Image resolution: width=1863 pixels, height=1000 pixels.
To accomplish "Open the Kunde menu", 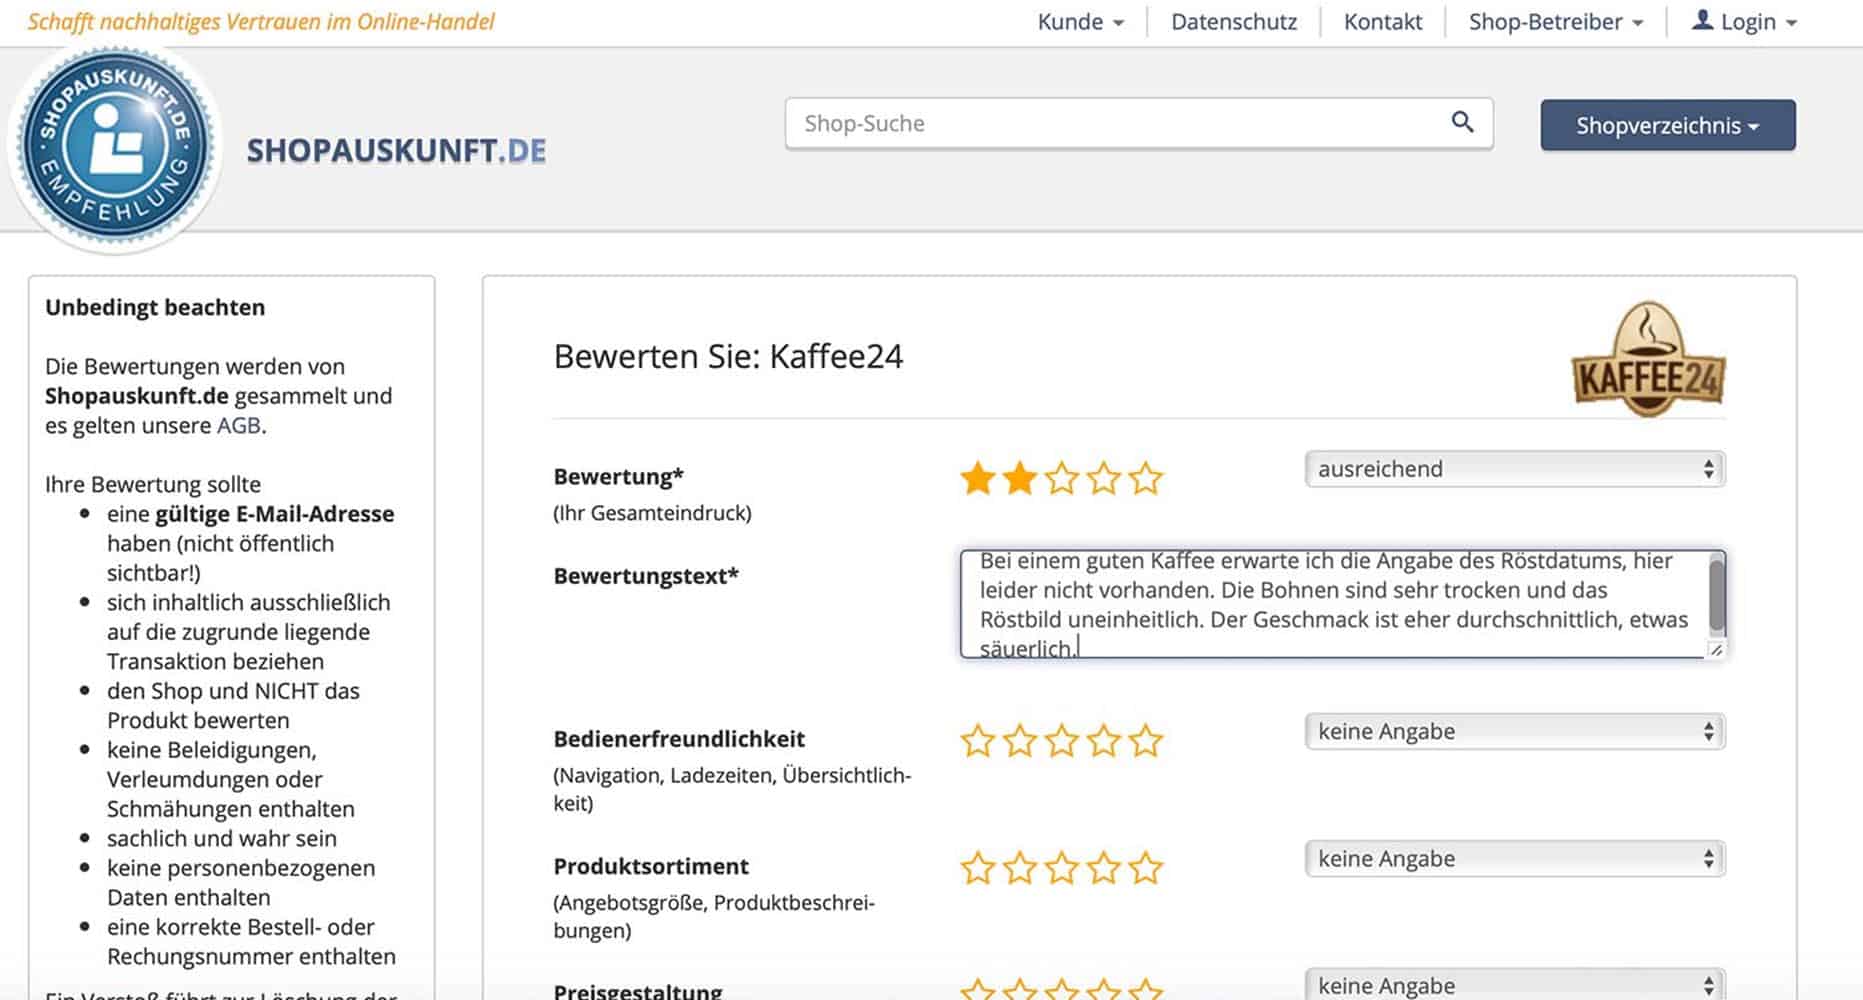I will click(1080, 22).
